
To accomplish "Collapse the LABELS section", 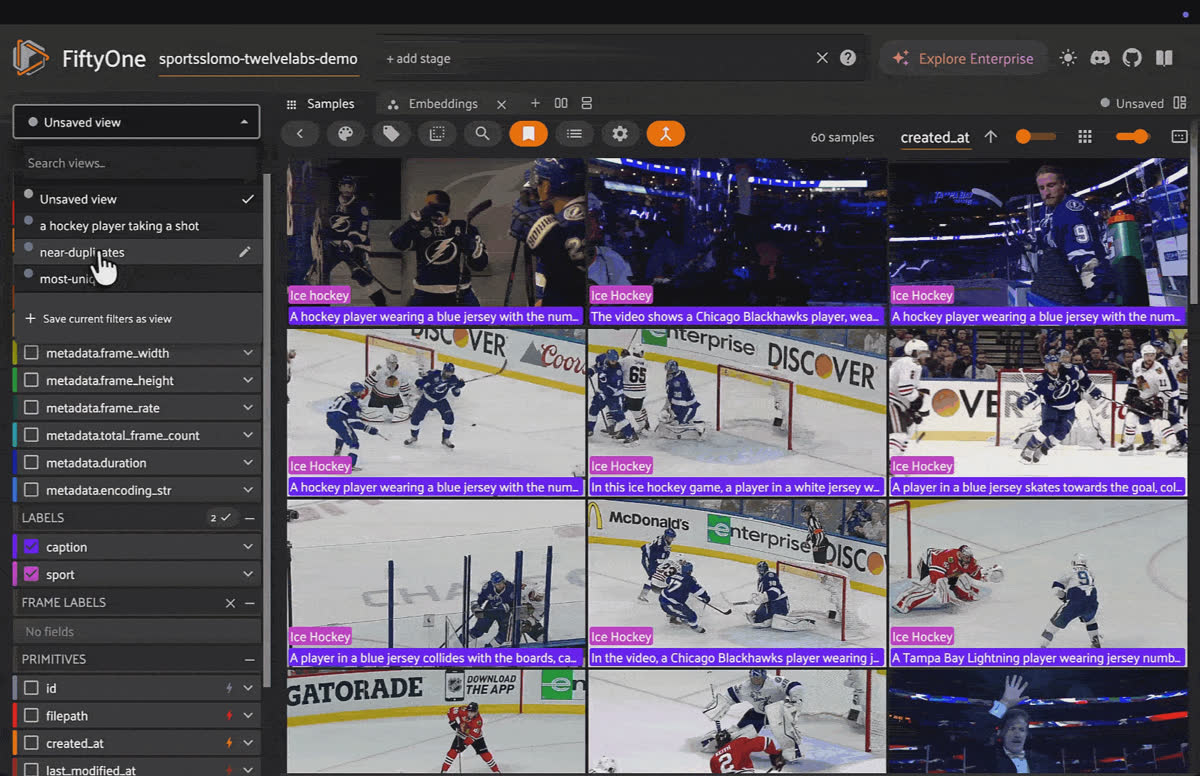I will click(x=249, y=518).
